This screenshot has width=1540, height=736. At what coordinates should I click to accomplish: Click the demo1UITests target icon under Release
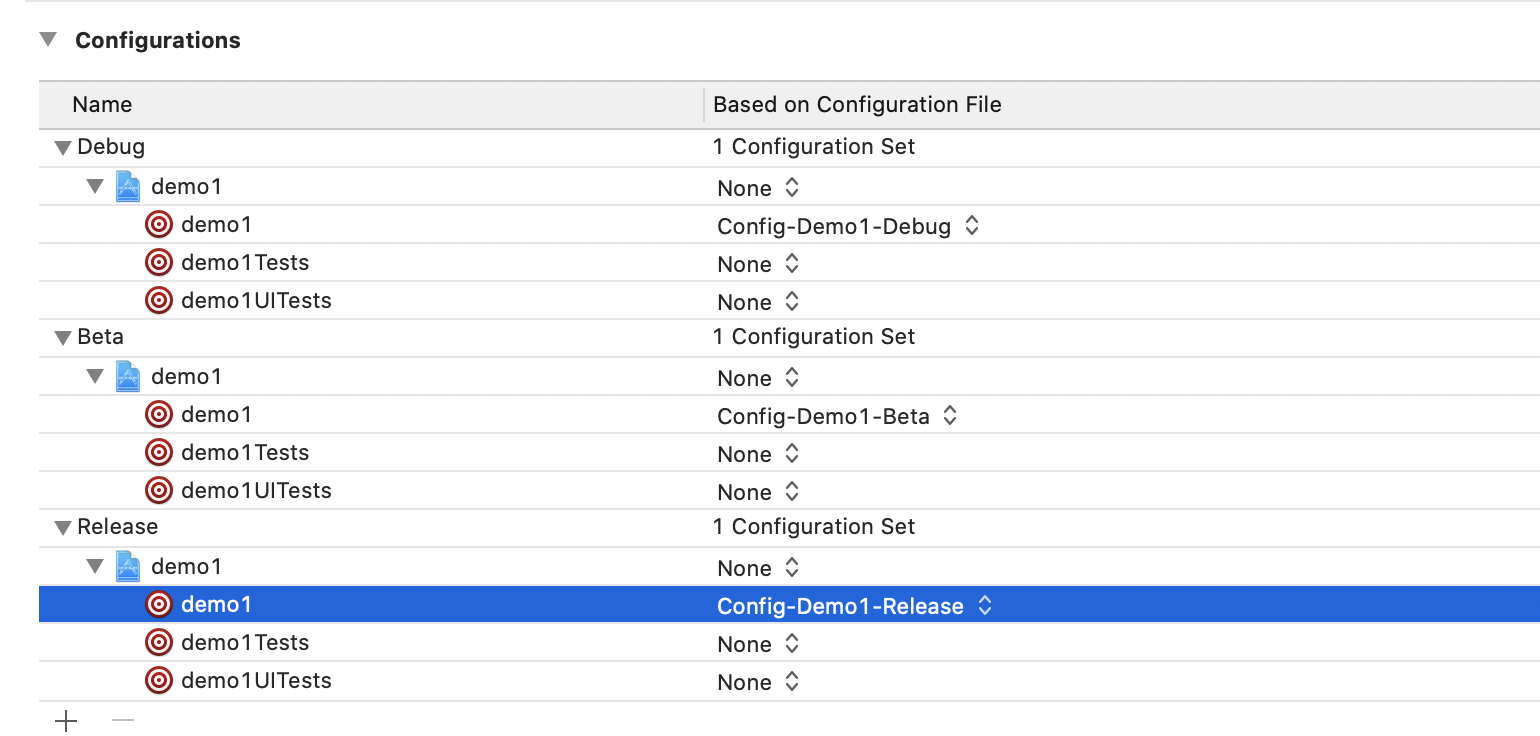(159, 681)
